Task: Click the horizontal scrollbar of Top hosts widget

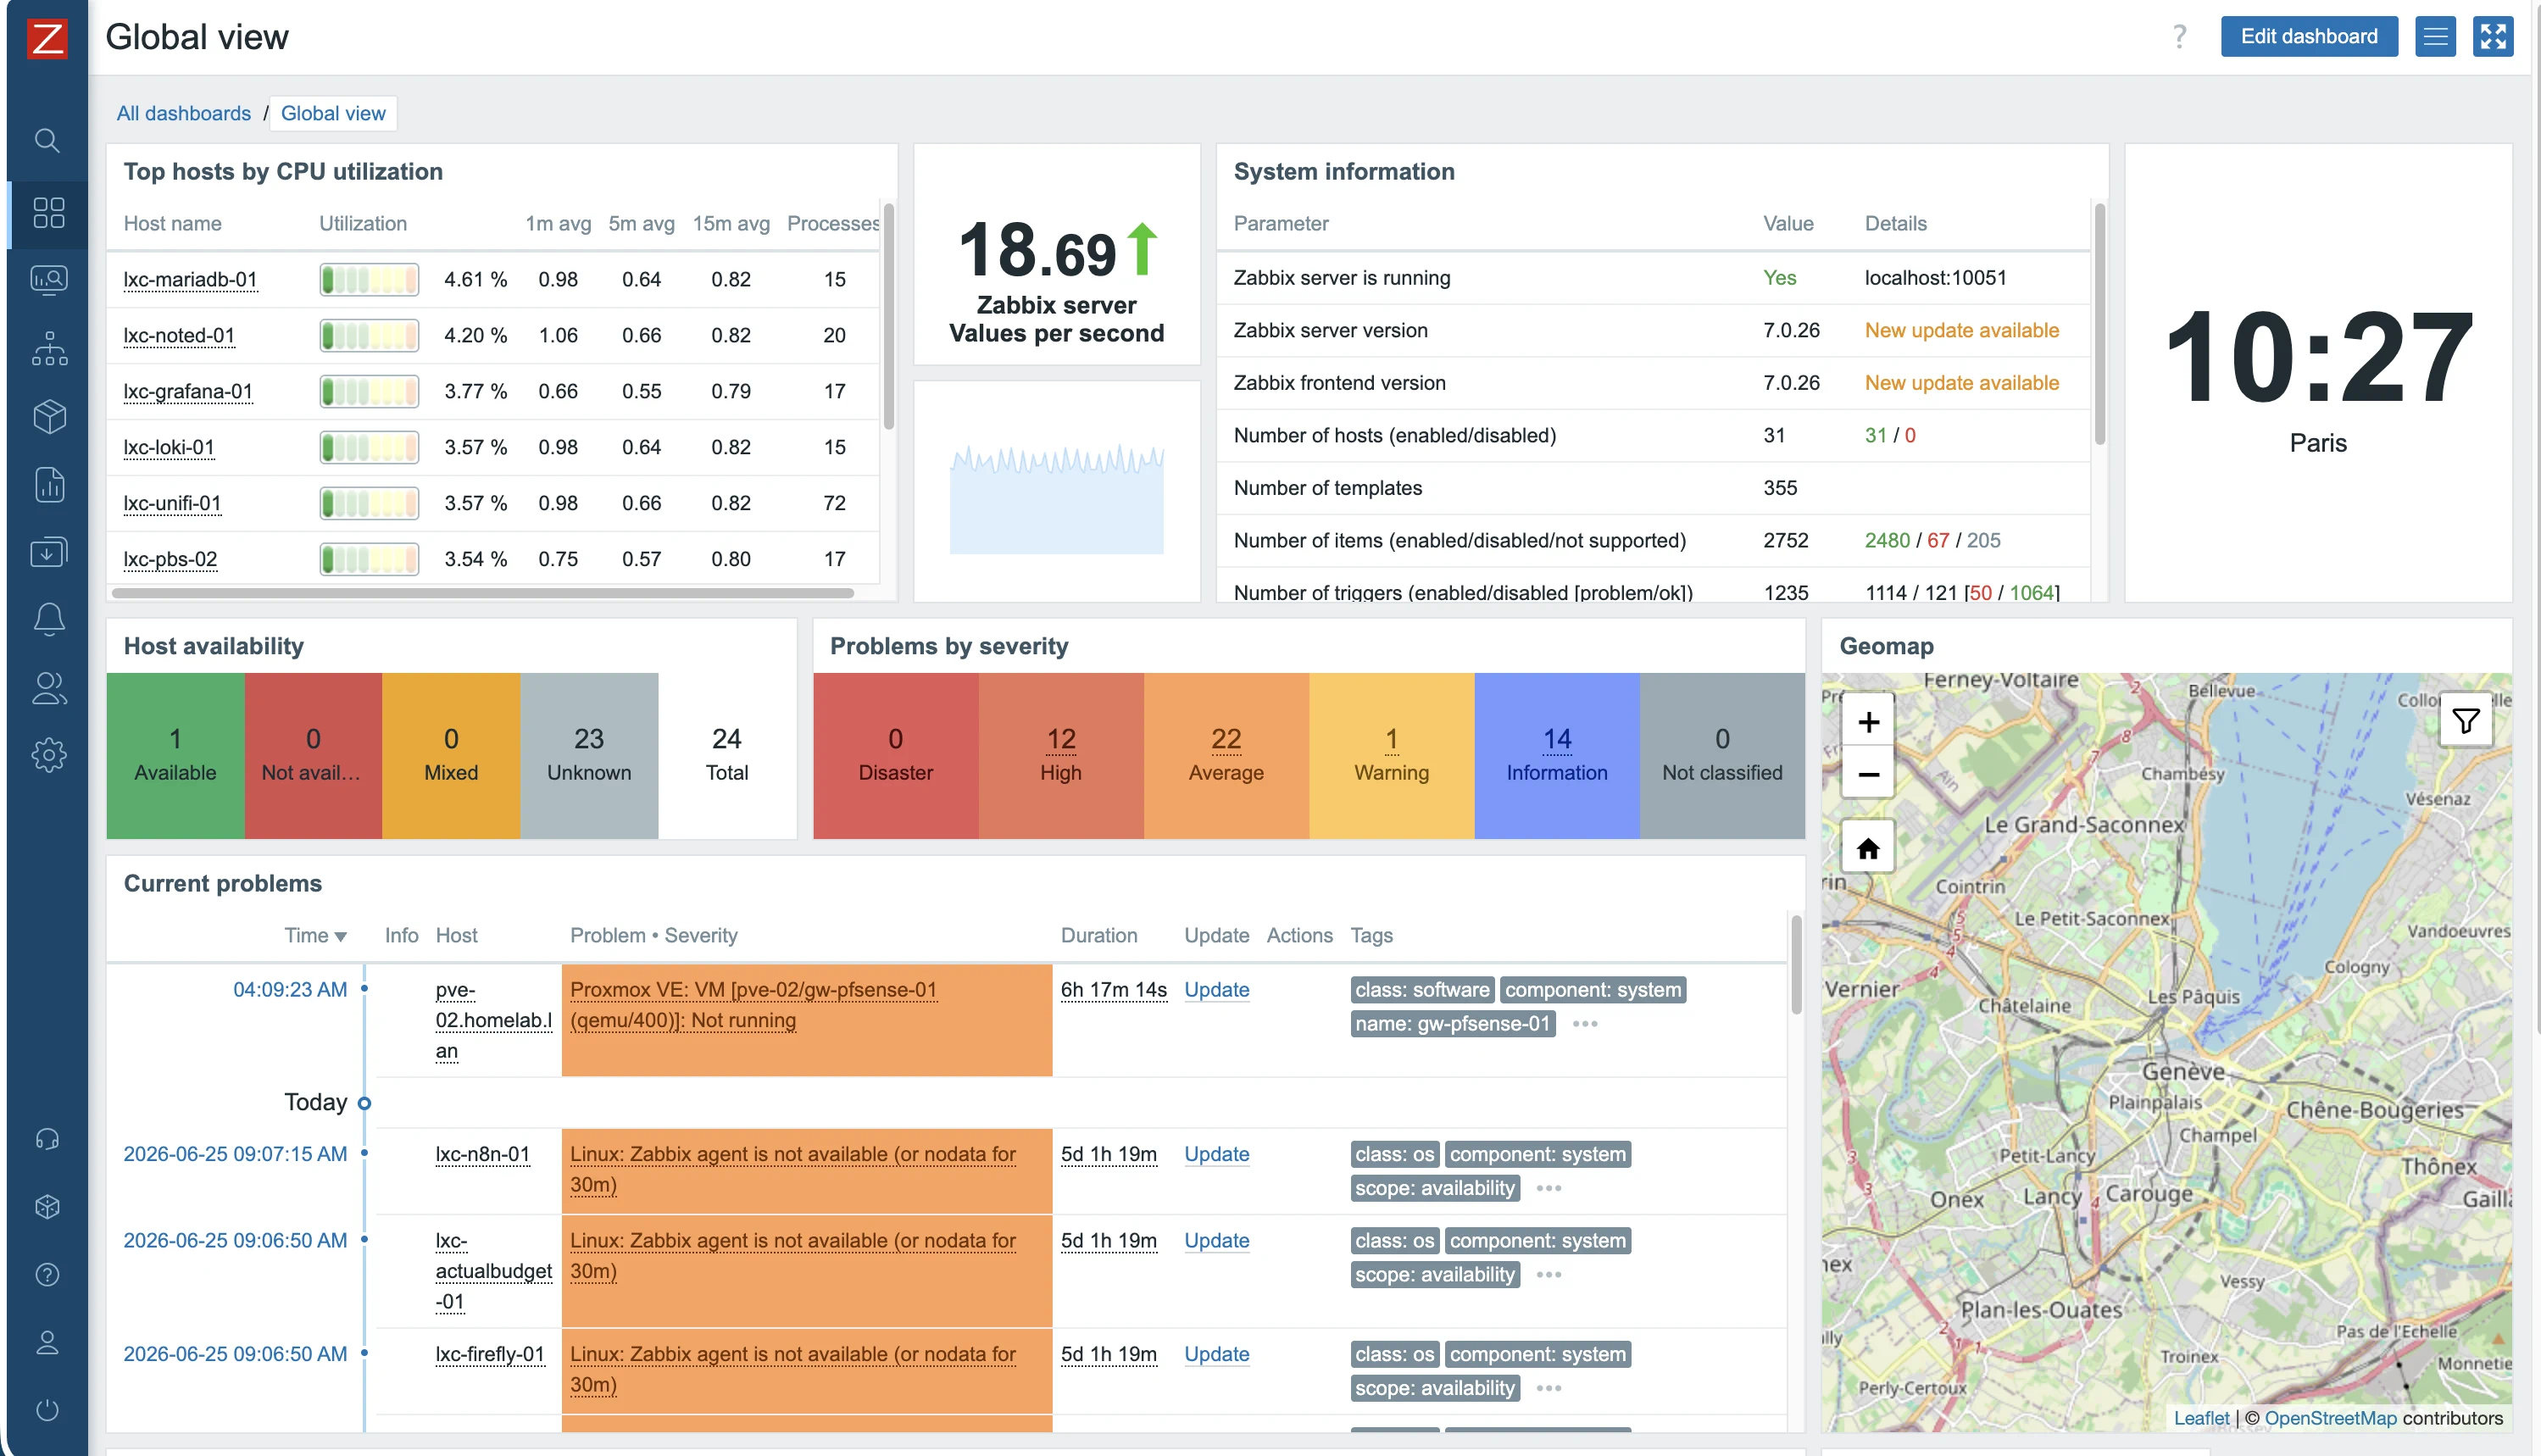Action: click(x=483, y=593)
